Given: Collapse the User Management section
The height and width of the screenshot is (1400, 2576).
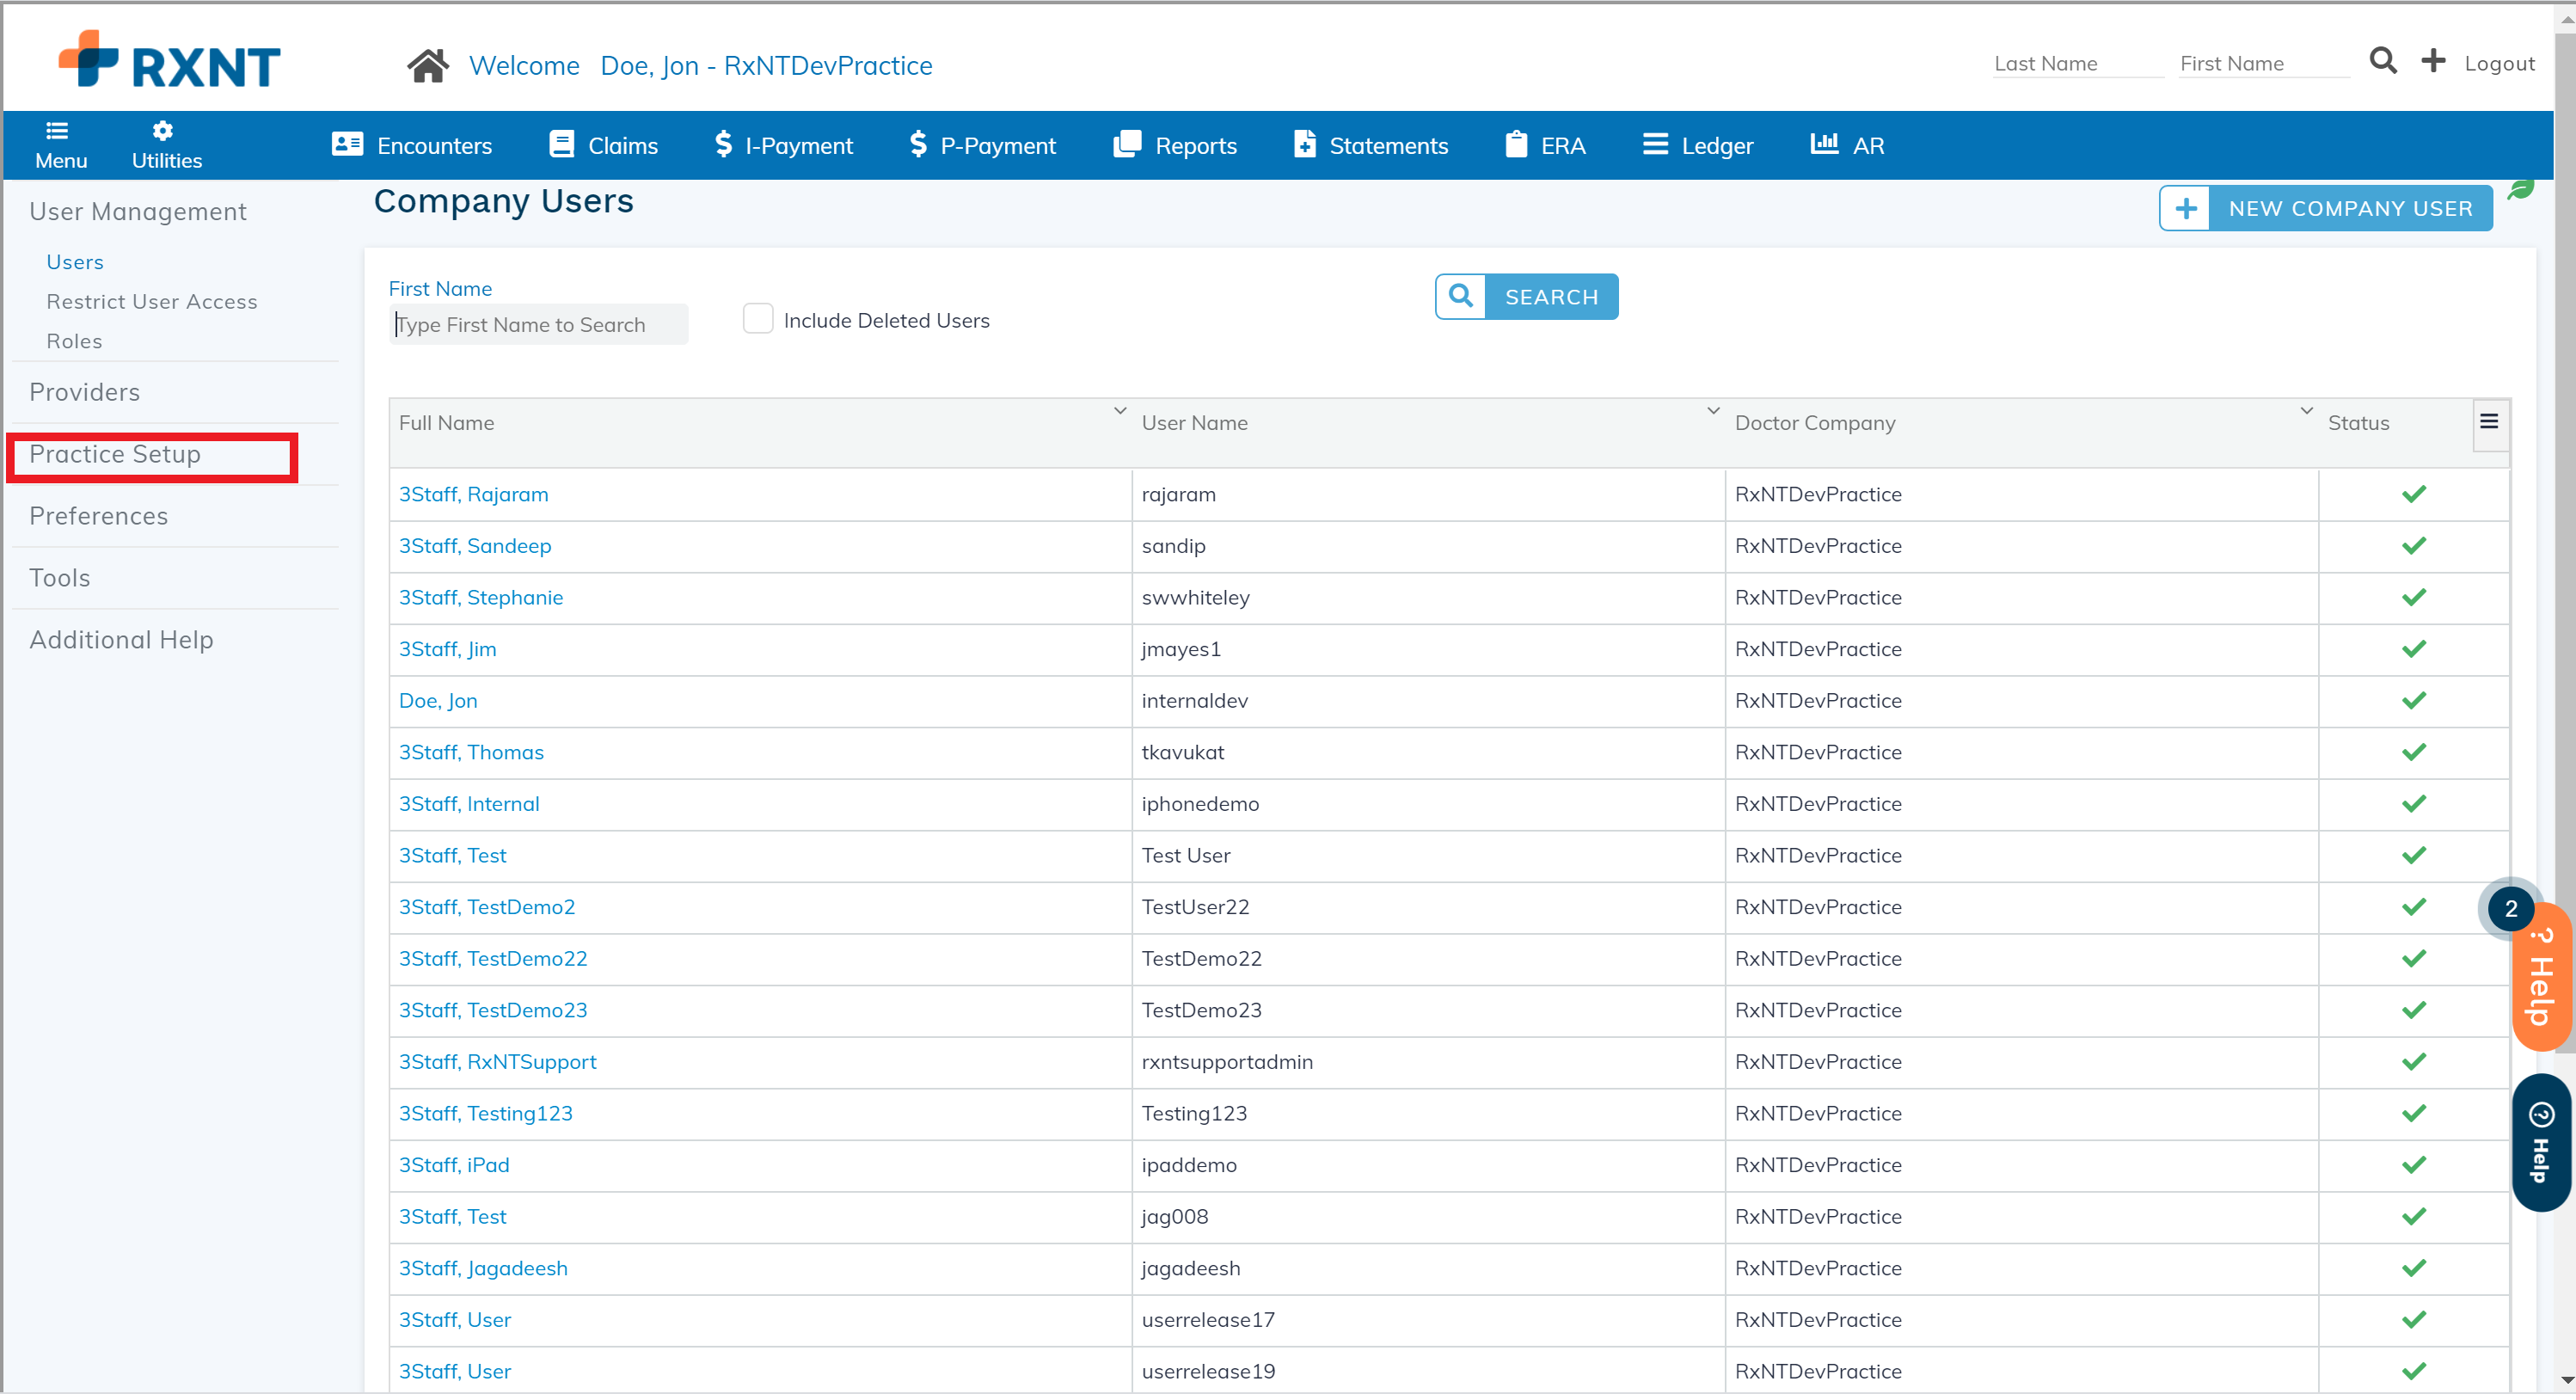Looking at the screenshot, I should point(138,212).
